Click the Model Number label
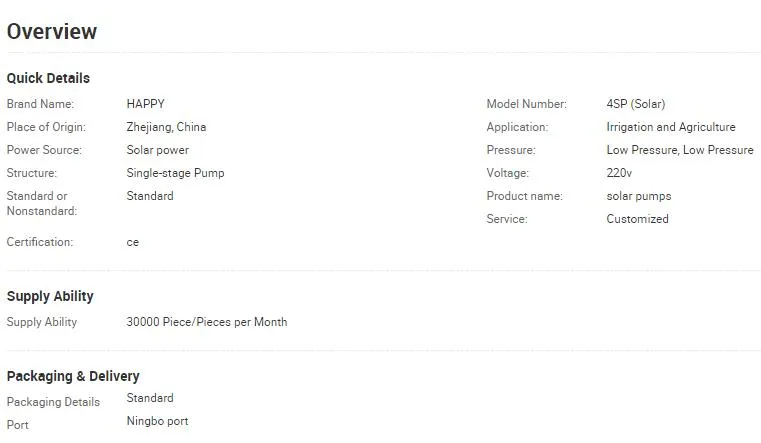 pyautogui.click(x=526, y=104)
